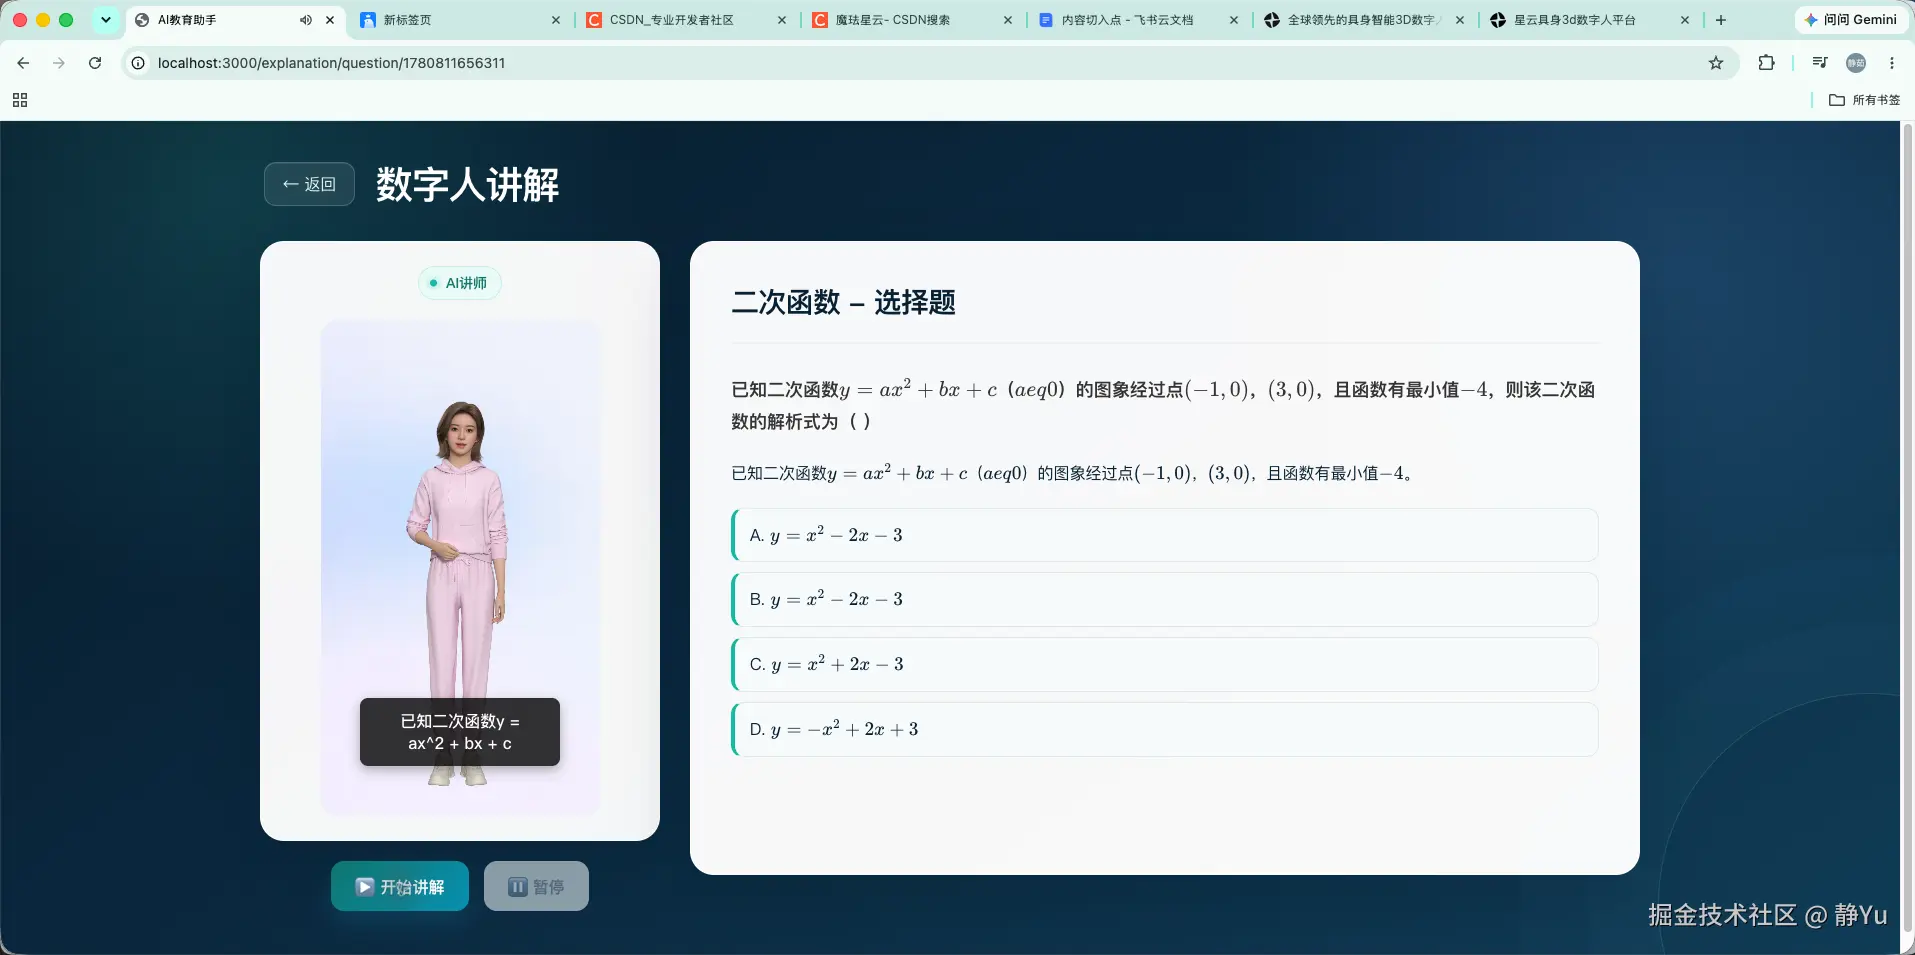Close the CSDN_专业开发者社区 tab
This screenshot has width=1915, height=955.
pyautogui.click(x=782, y=20)
